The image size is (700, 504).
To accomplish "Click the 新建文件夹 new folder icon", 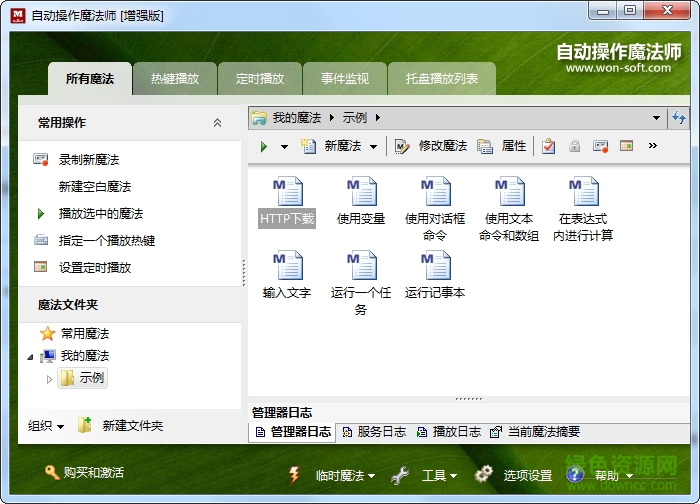I will tap(86, 425).
